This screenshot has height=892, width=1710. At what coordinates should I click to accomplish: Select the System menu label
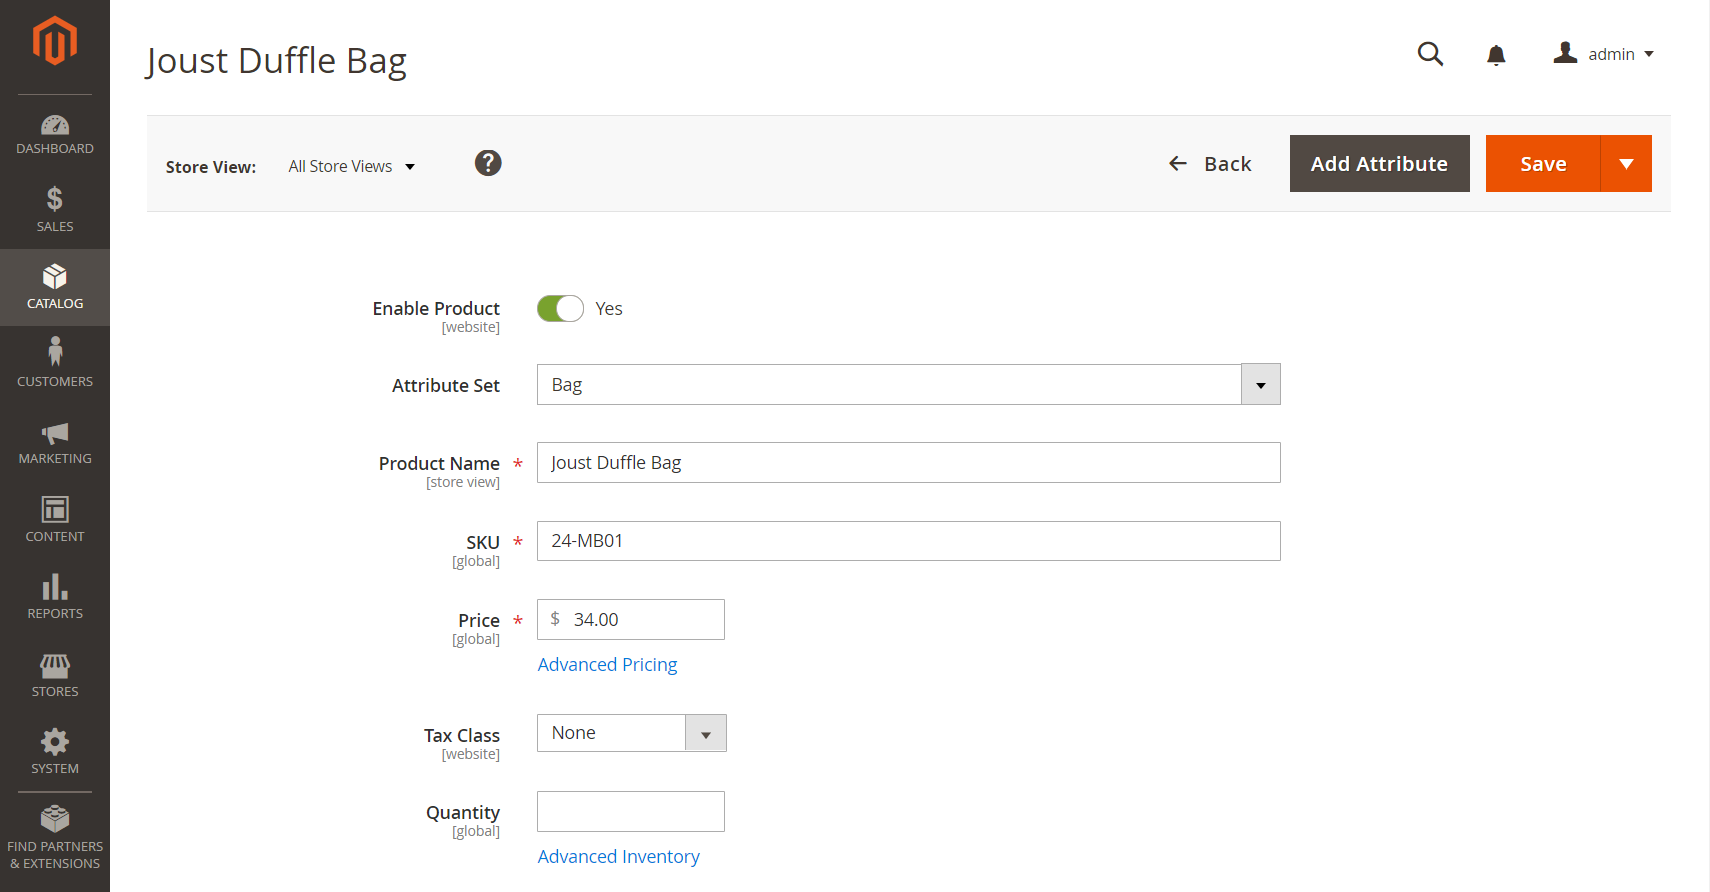[55, 768]
